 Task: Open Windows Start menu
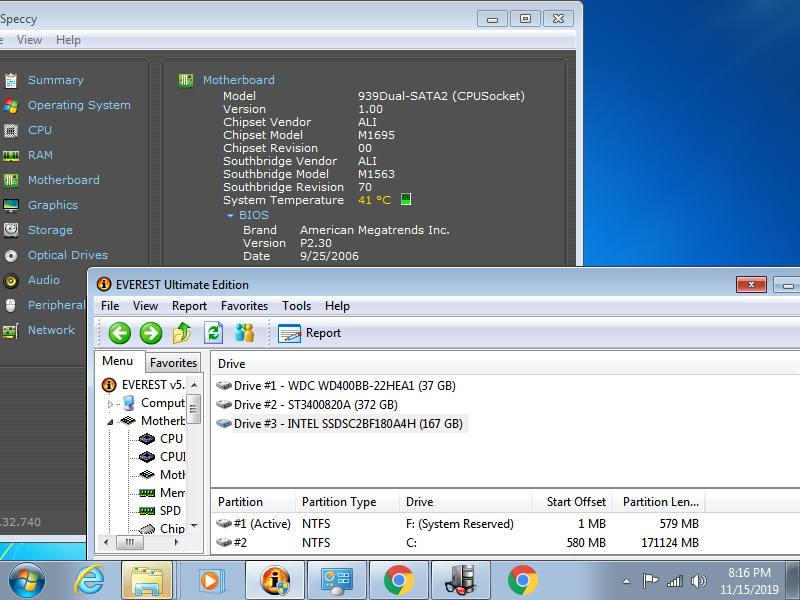coord(27,581)
